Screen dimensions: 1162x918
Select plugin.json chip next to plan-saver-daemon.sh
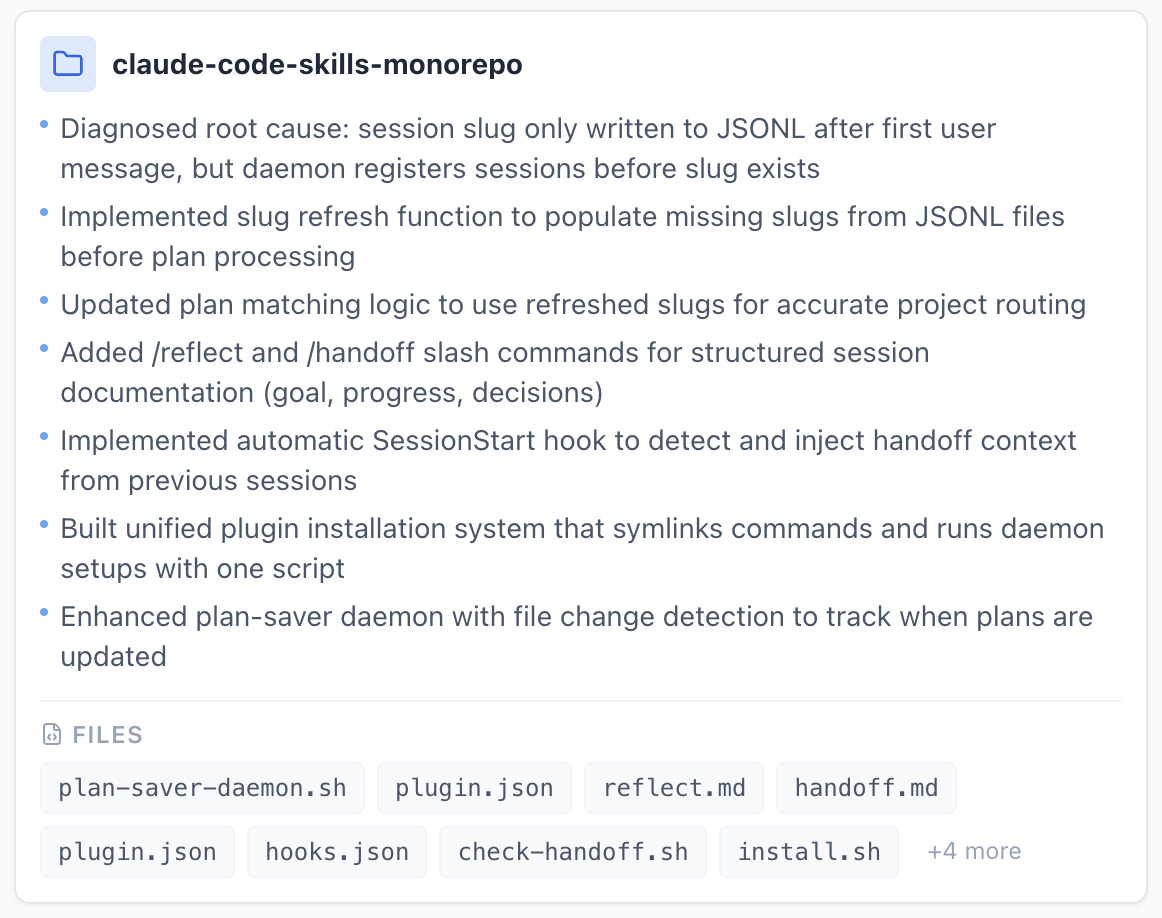click(x=474, y=788)
